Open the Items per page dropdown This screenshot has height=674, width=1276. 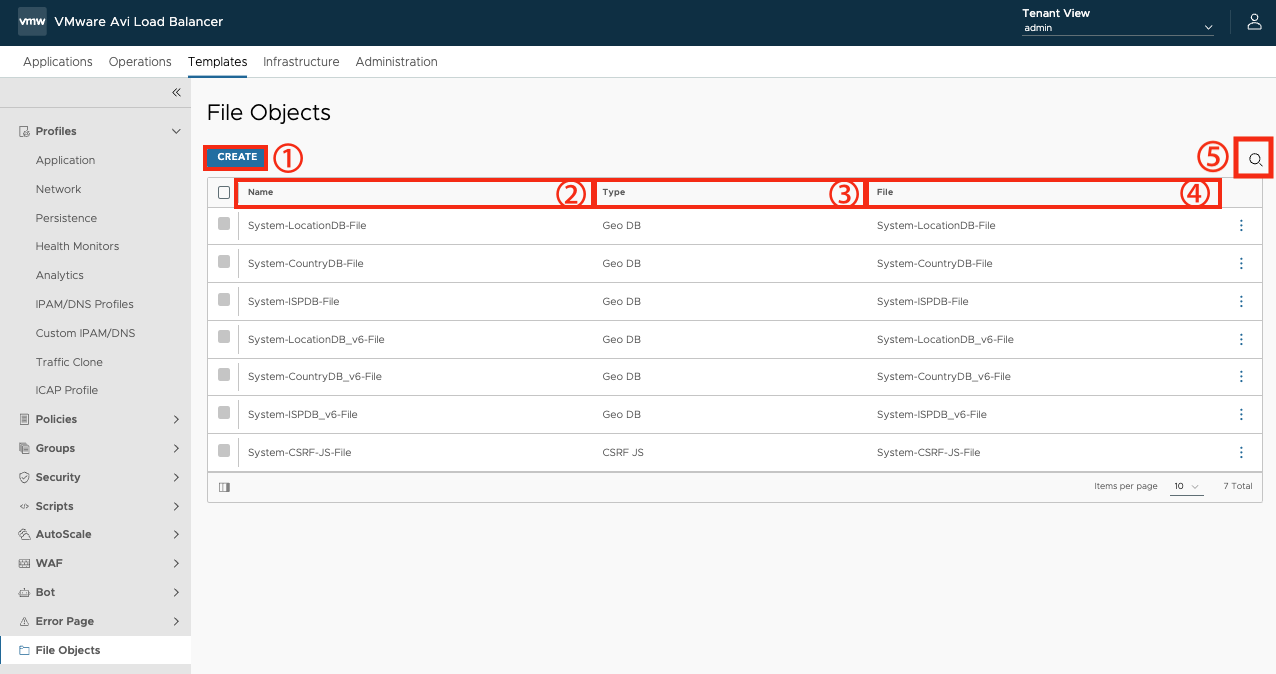(1186, 487)
